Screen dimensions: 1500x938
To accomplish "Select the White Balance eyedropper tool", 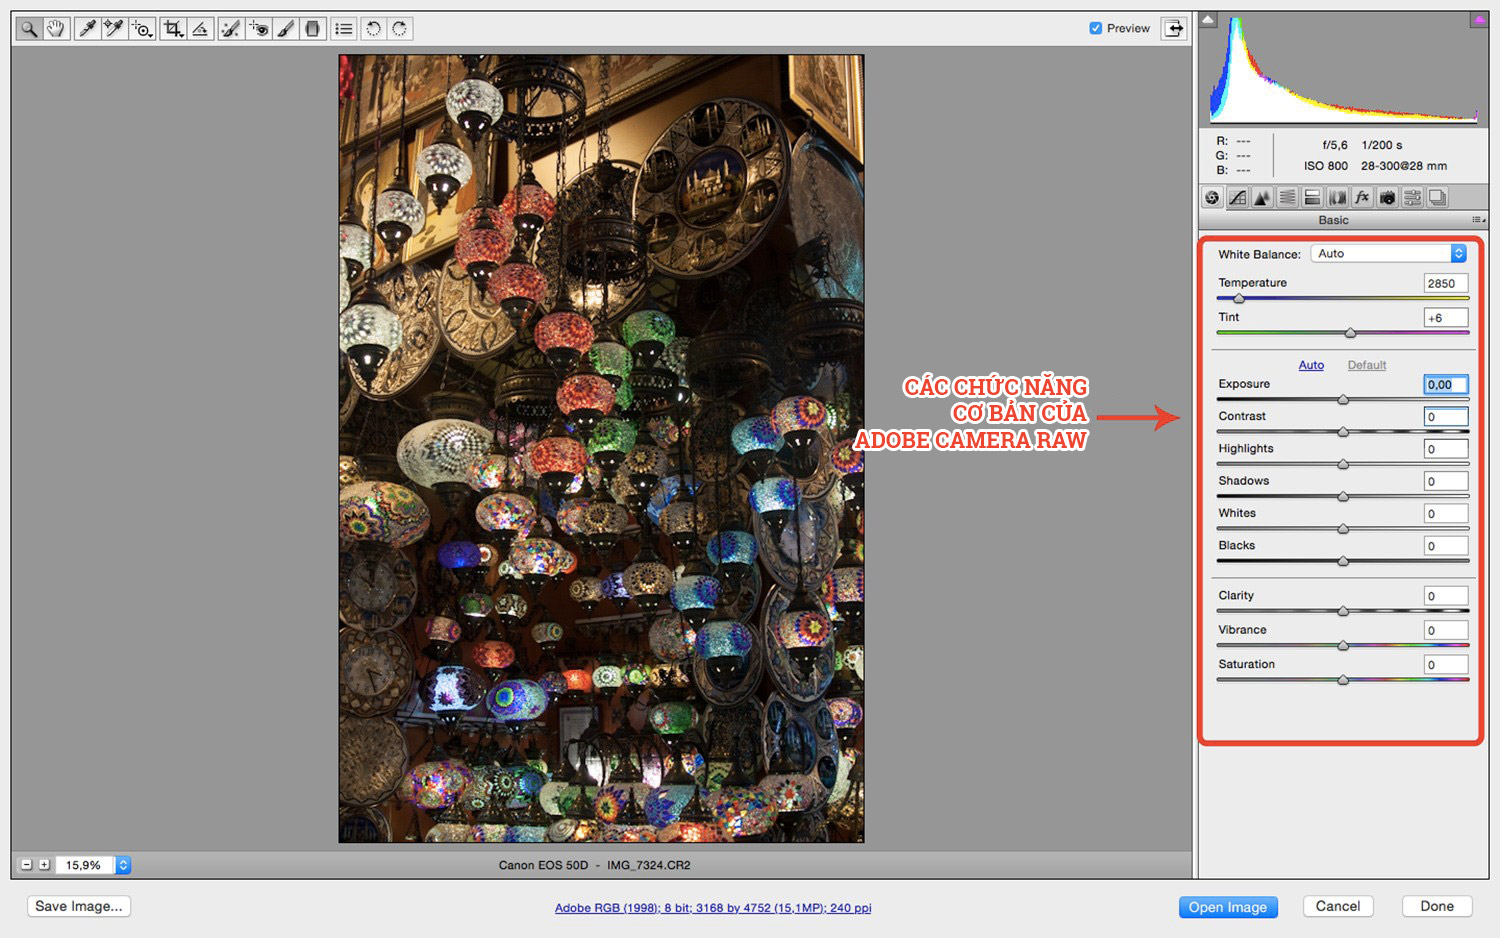I will pyautogui.click(x=87, y=29).
